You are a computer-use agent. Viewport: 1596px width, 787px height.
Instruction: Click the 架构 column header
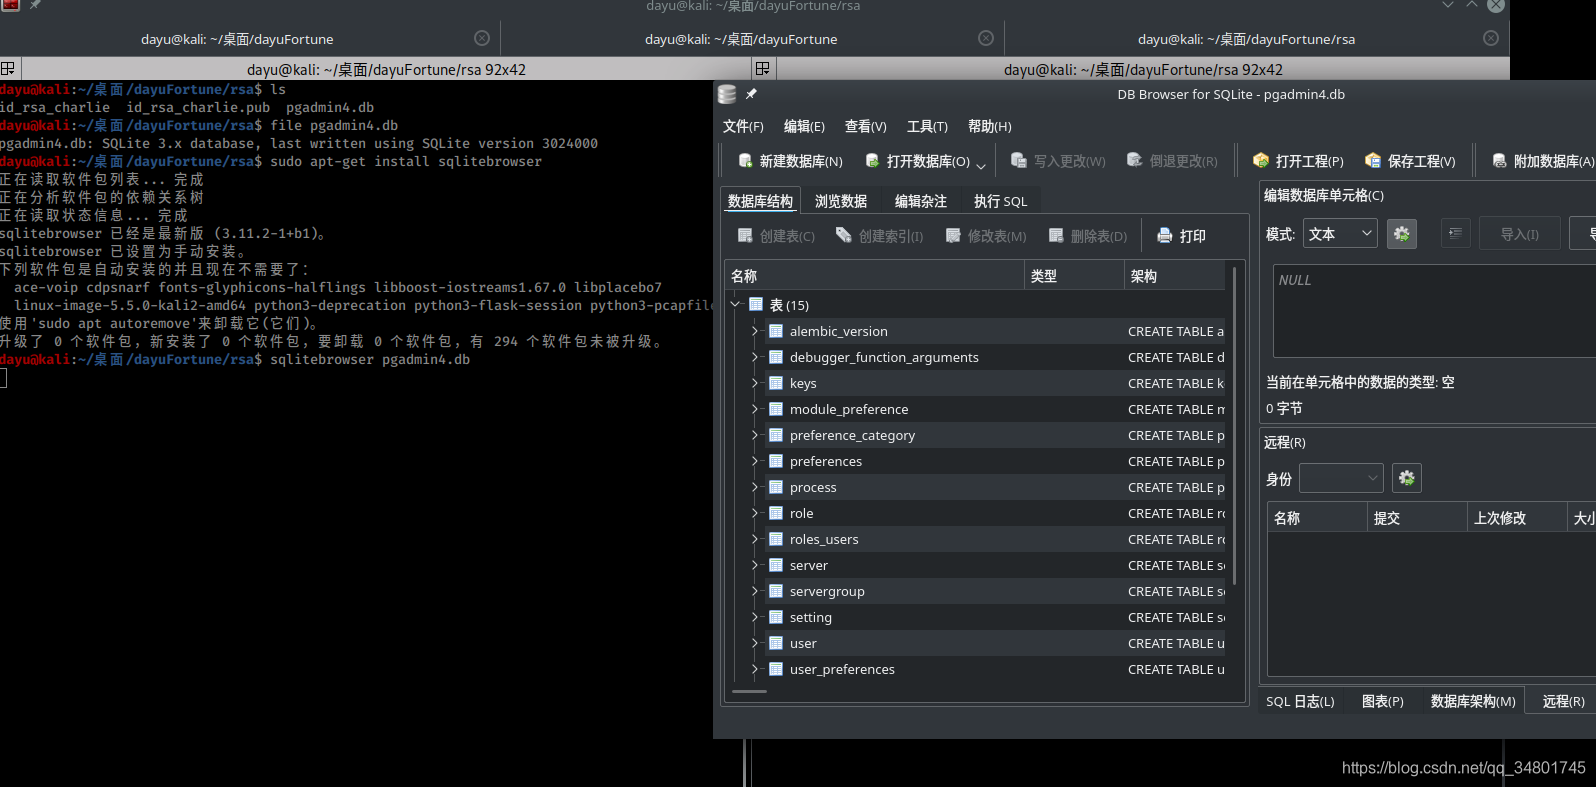(1175, 276)
